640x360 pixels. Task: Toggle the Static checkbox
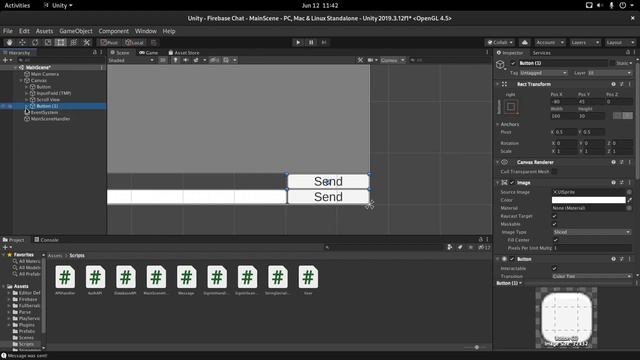tap(612, 63)
